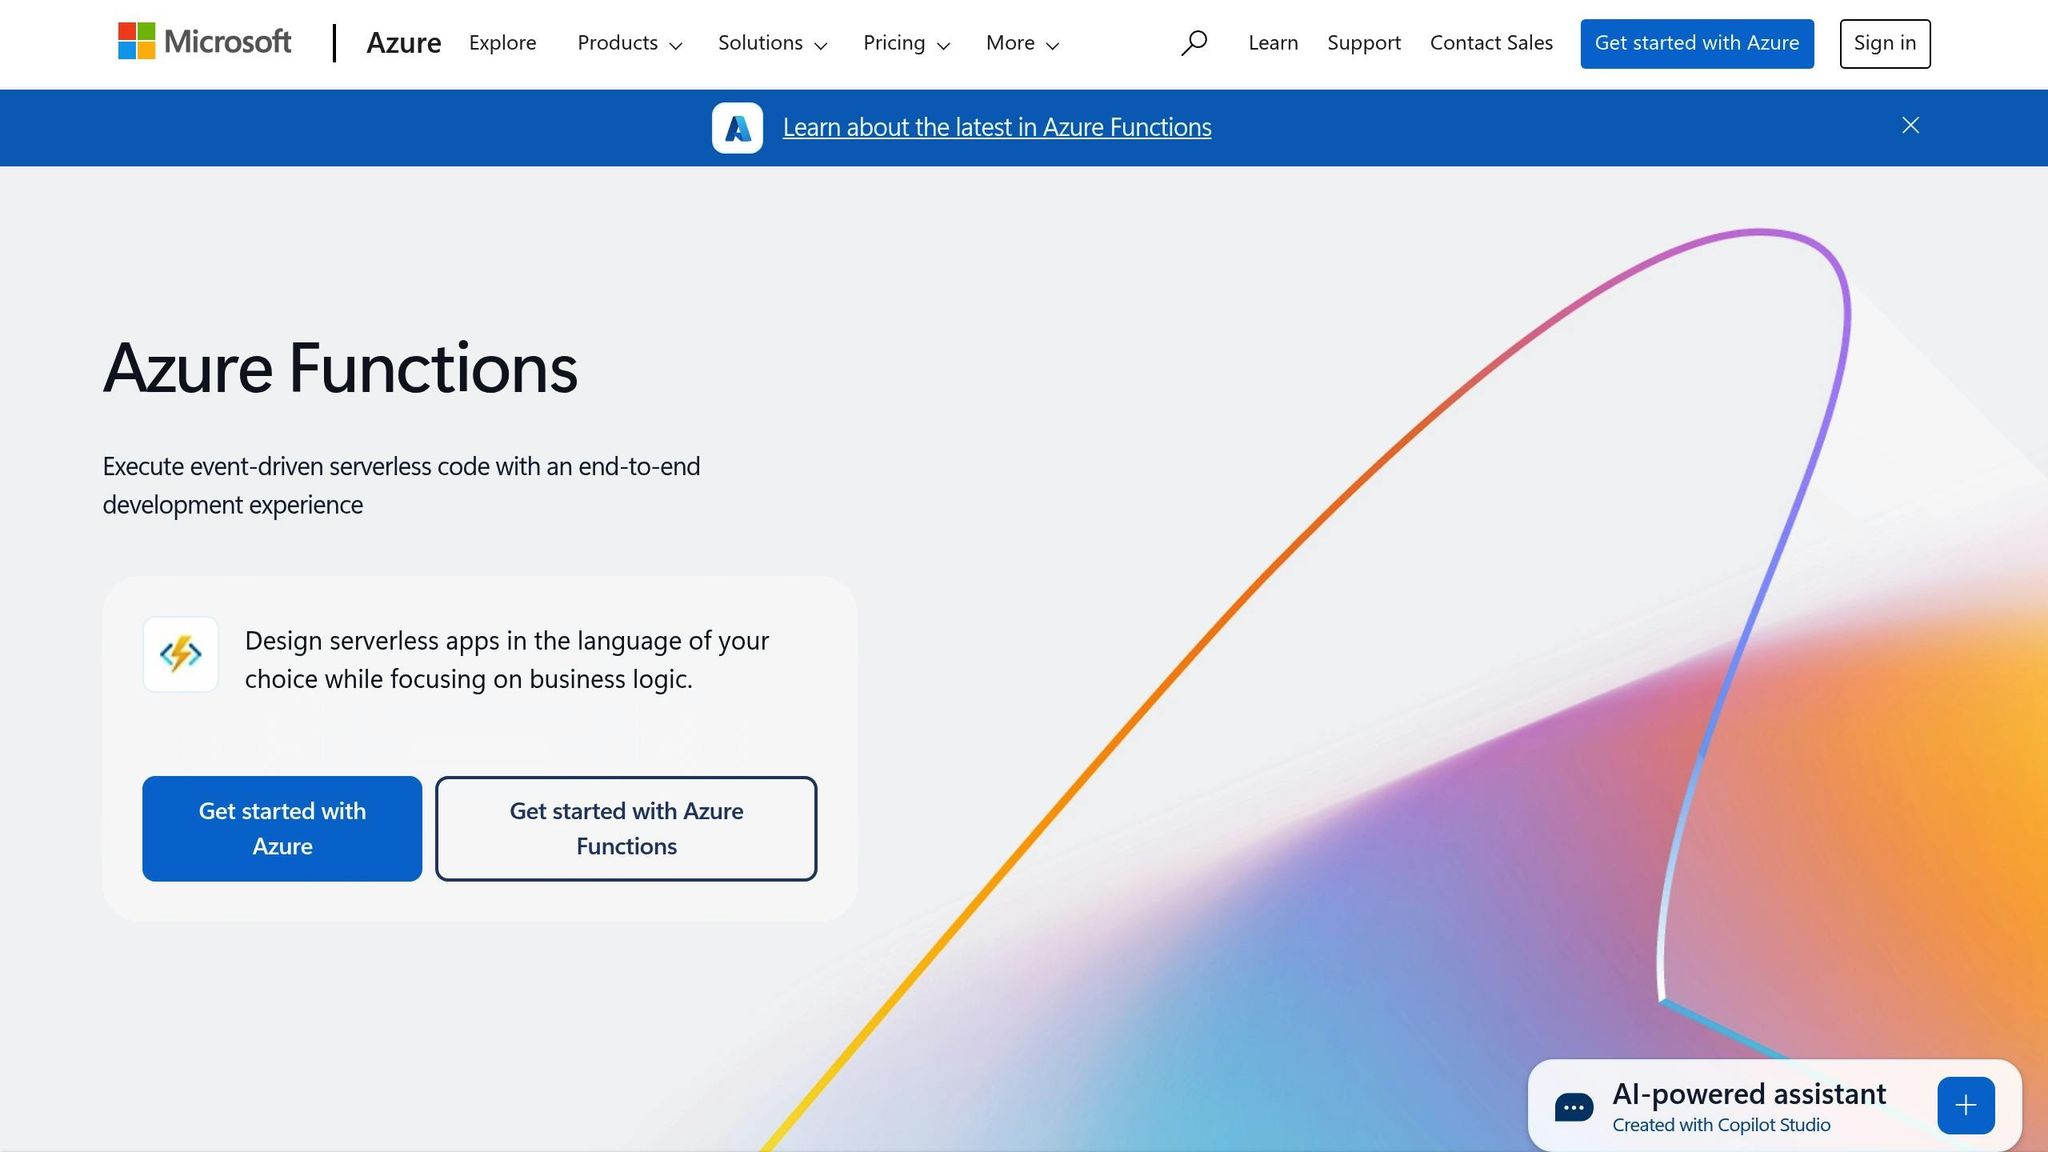Click the Get started with Azure Functions button

626,828
